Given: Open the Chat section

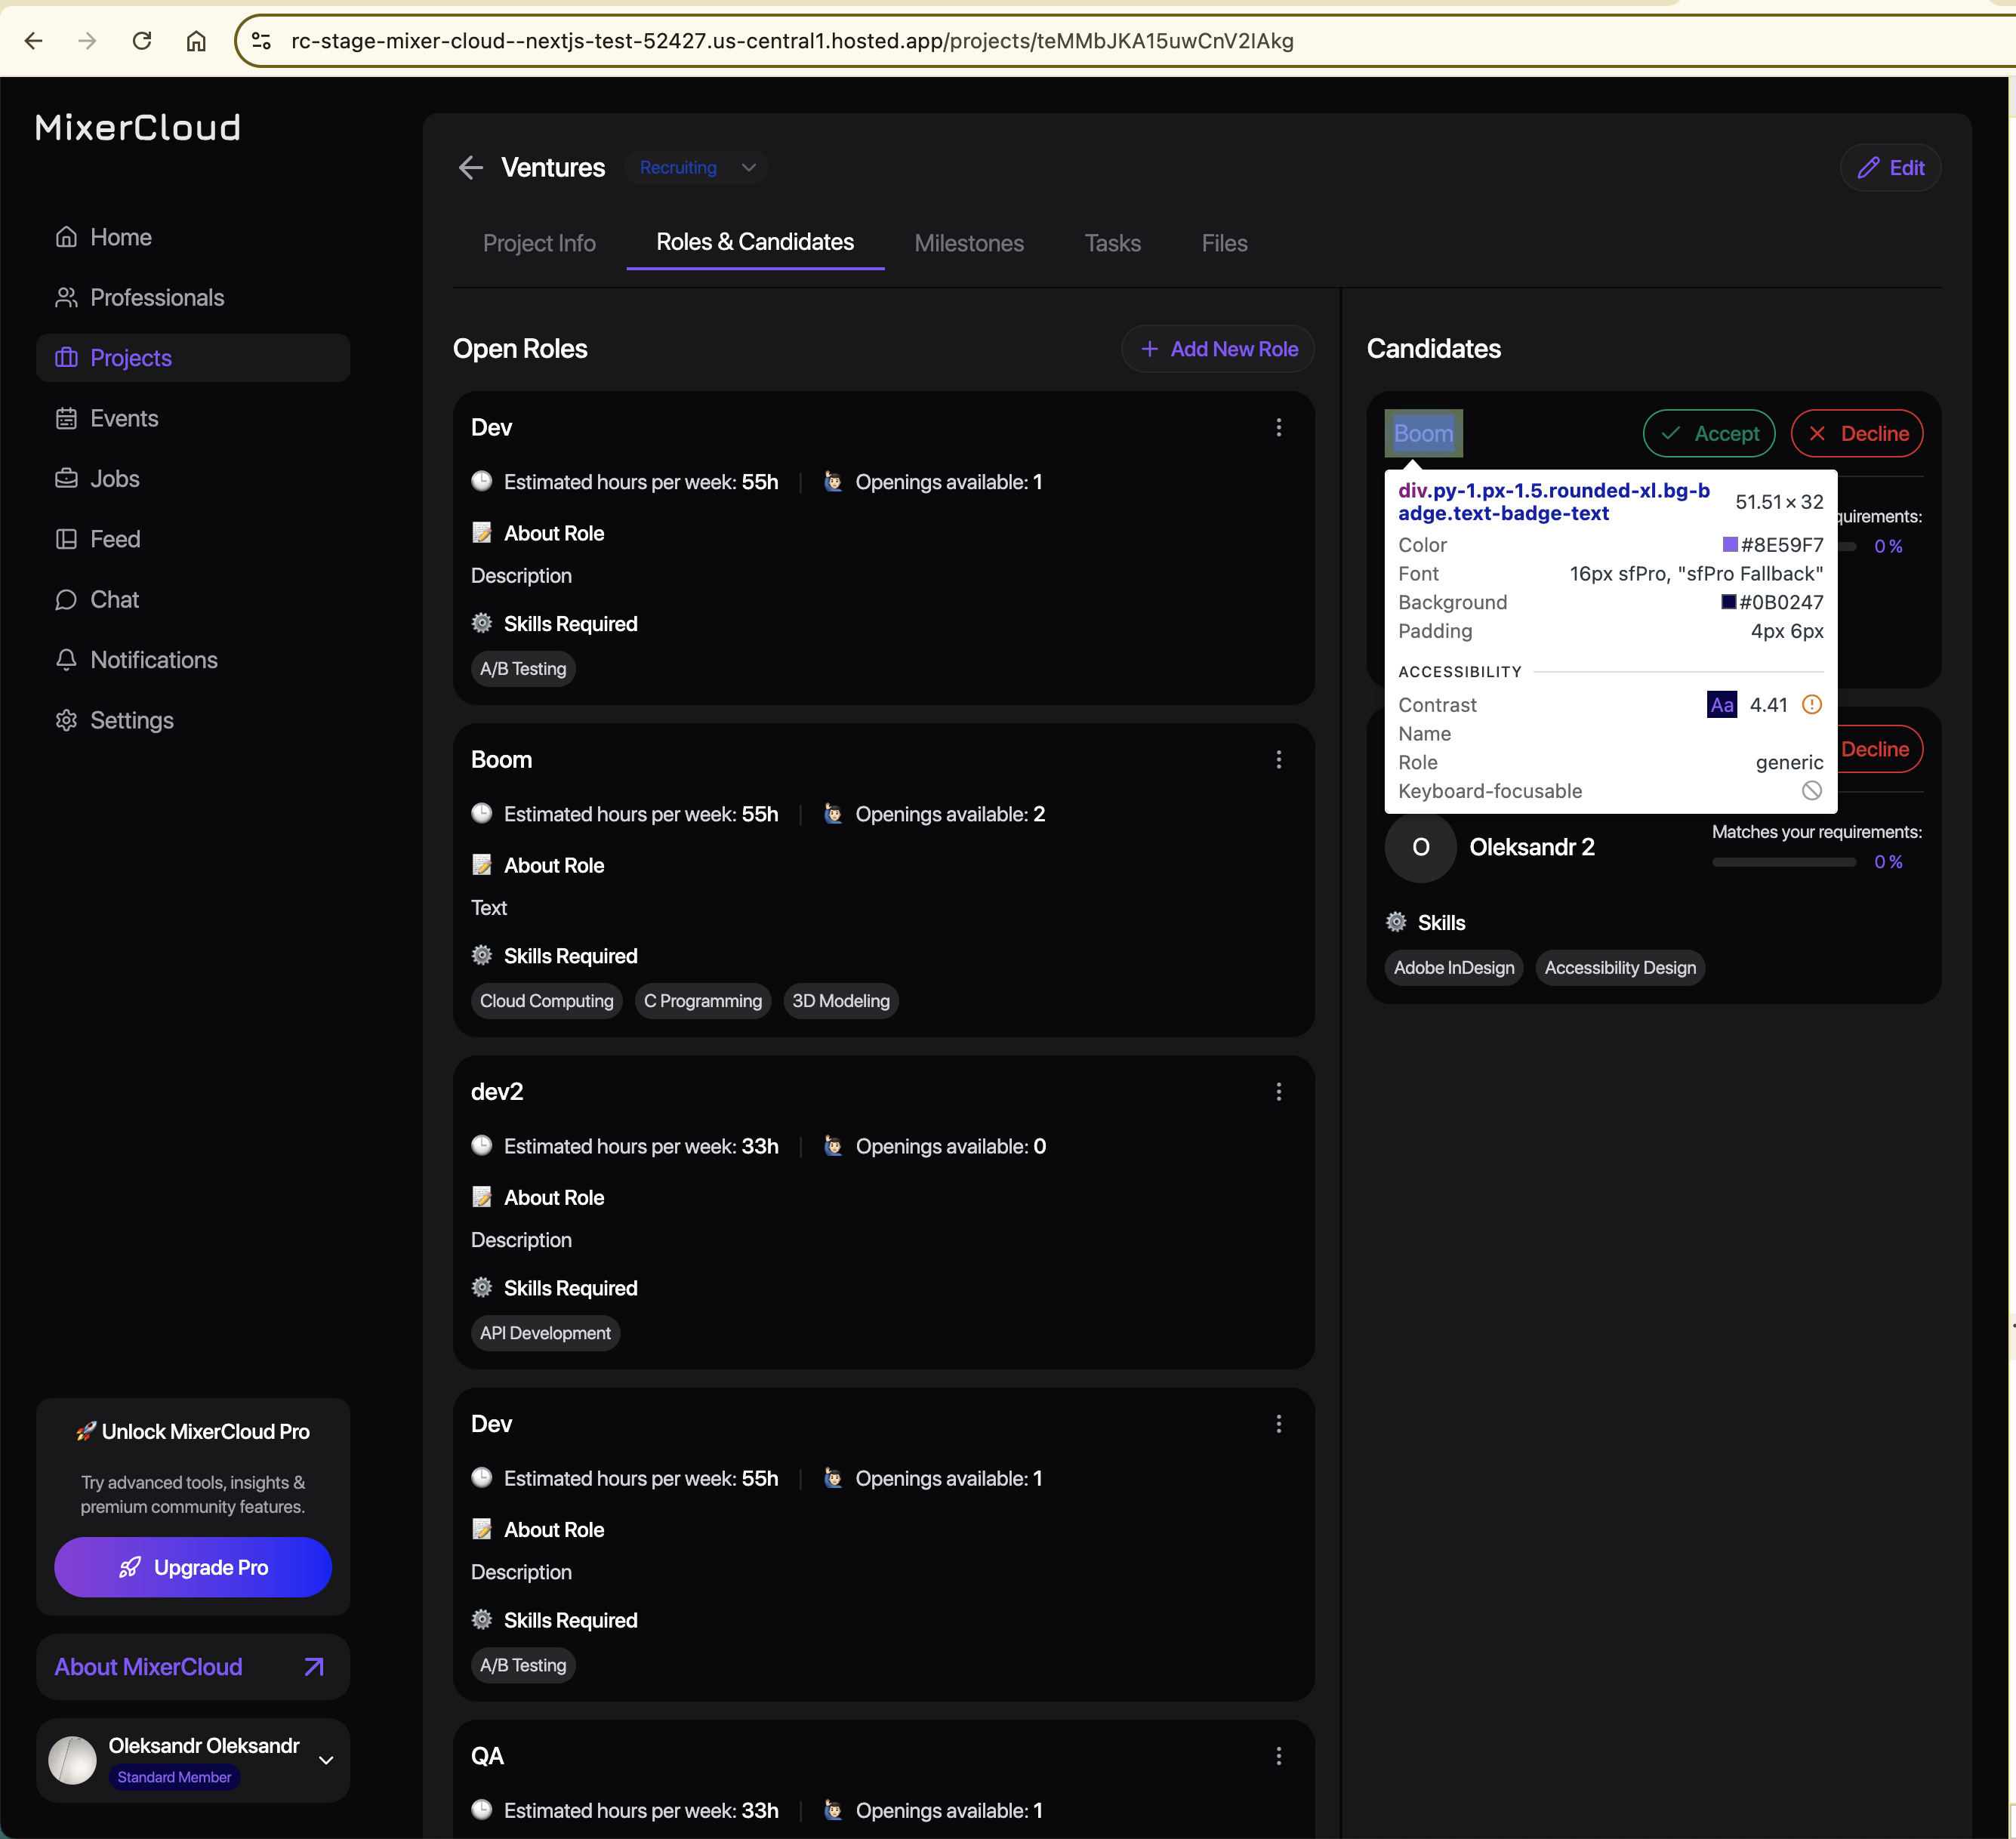Looking at the screenshot, I should 114,599.
